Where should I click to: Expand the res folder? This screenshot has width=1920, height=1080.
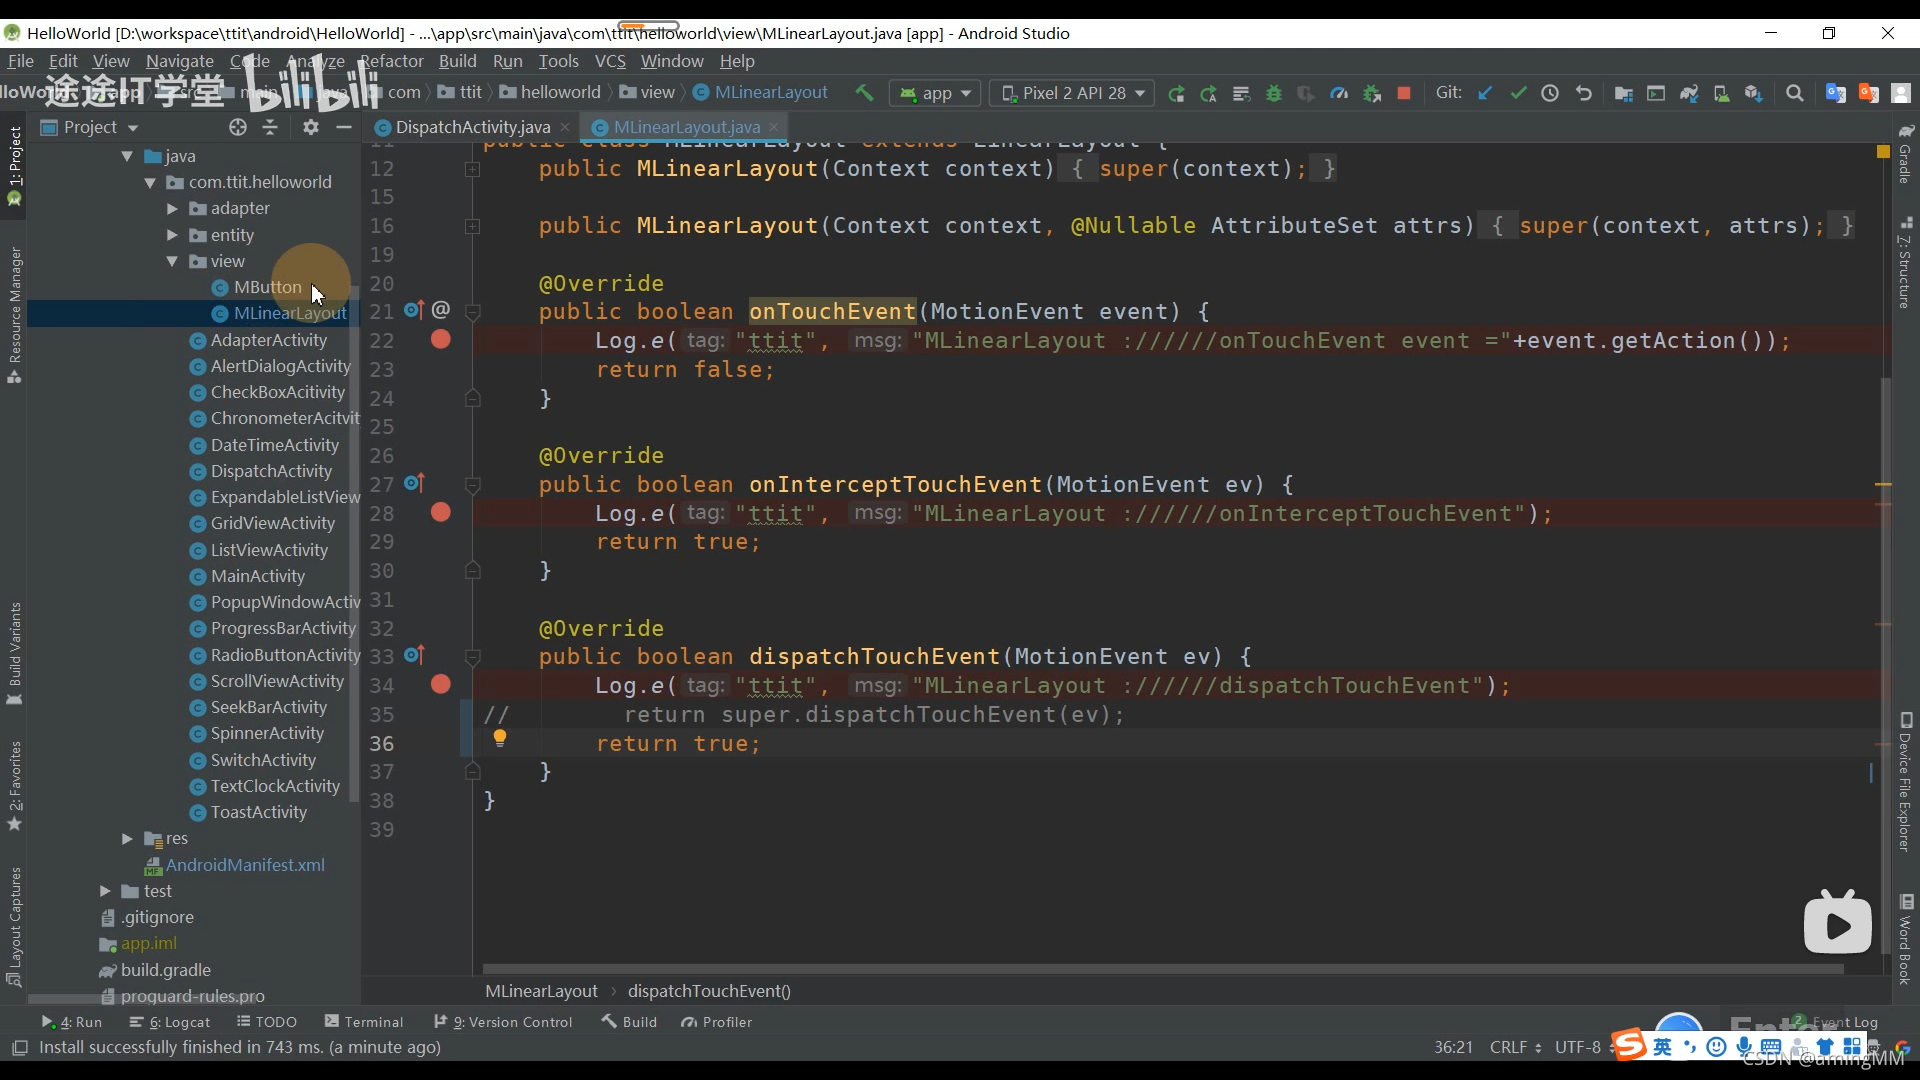pyautogui.click(x=127, y=838)
